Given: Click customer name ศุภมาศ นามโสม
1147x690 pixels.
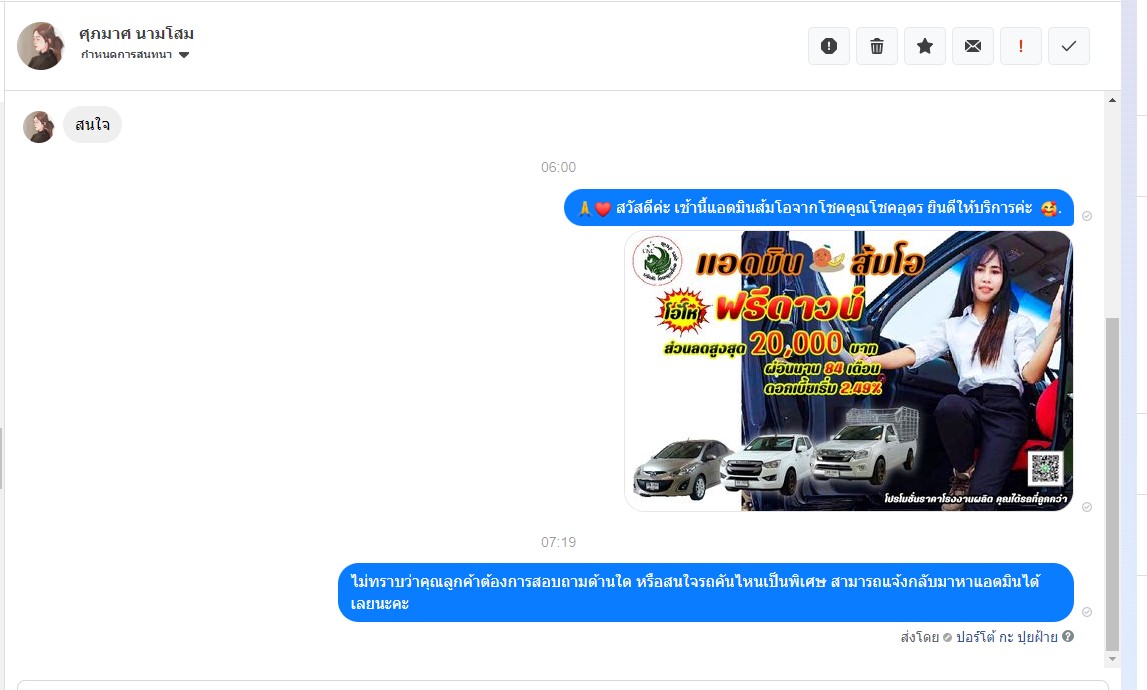Looking at the screenshot, I should 137,34.
